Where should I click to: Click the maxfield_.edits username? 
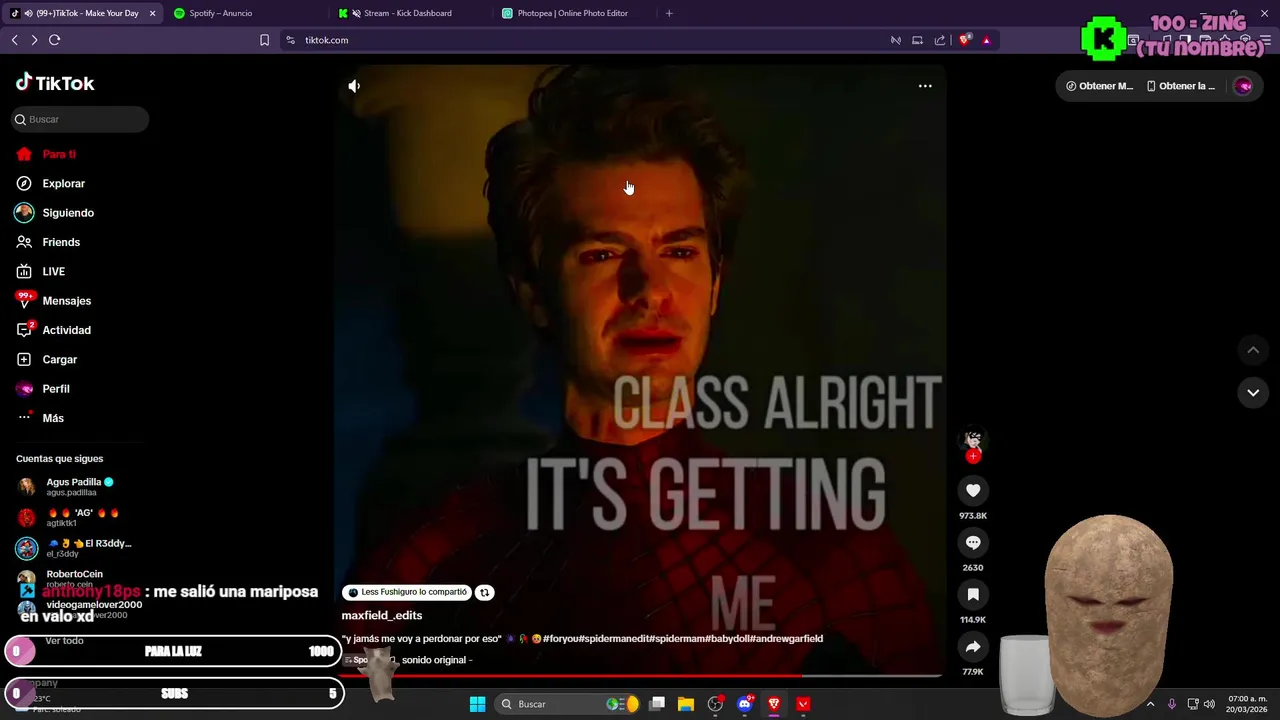(382, 616)
